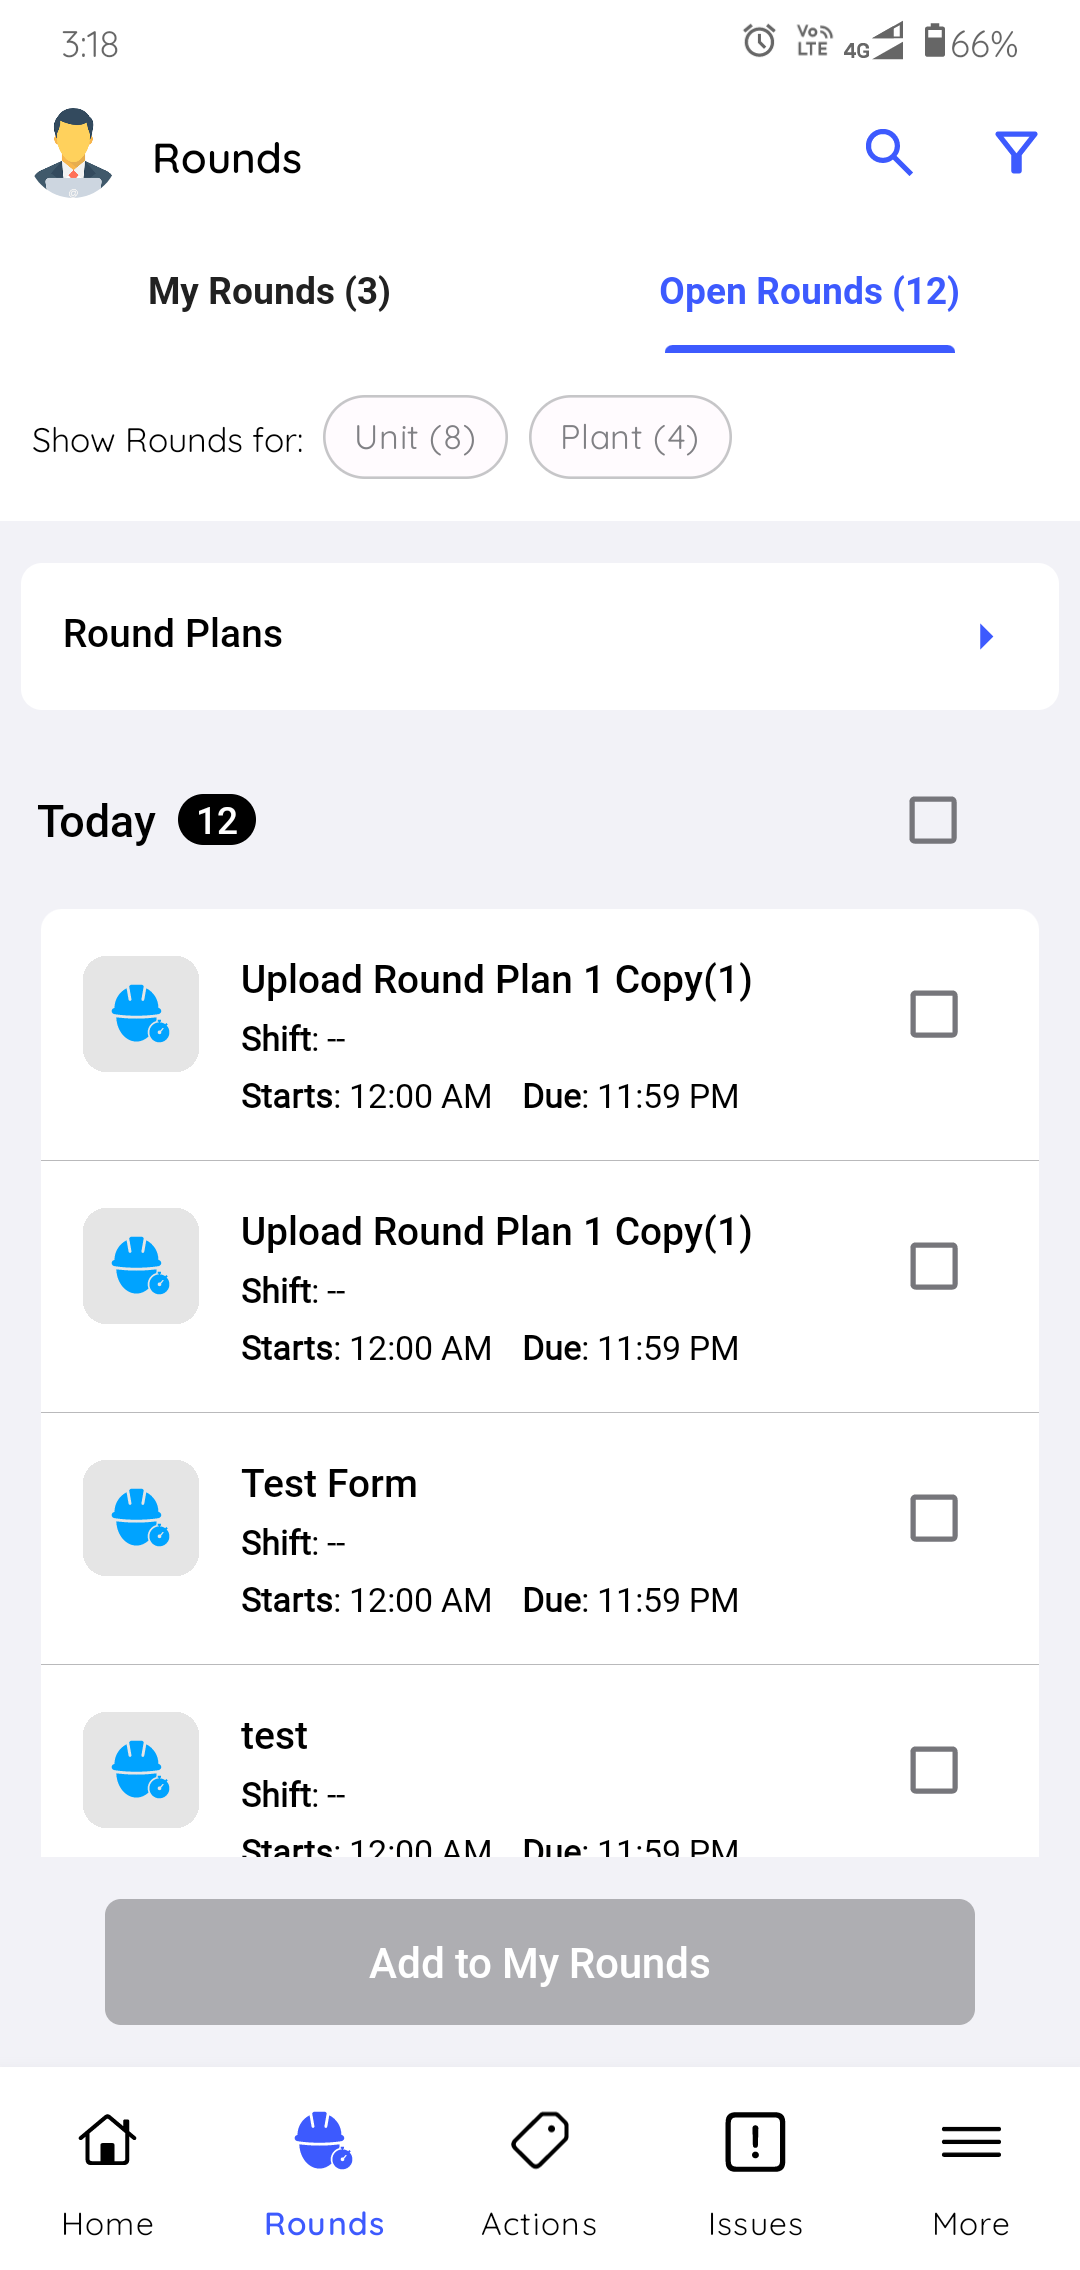Filter rounds by Plant (4) chip
The image size is (1080, 2270).
630,438
